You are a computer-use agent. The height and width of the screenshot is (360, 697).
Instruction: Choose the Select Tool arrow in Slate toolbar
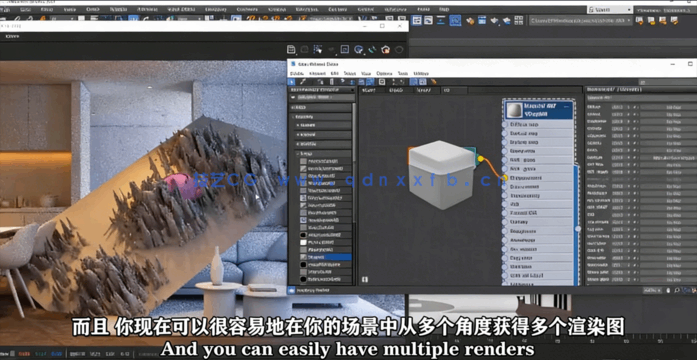pos(292,82)
